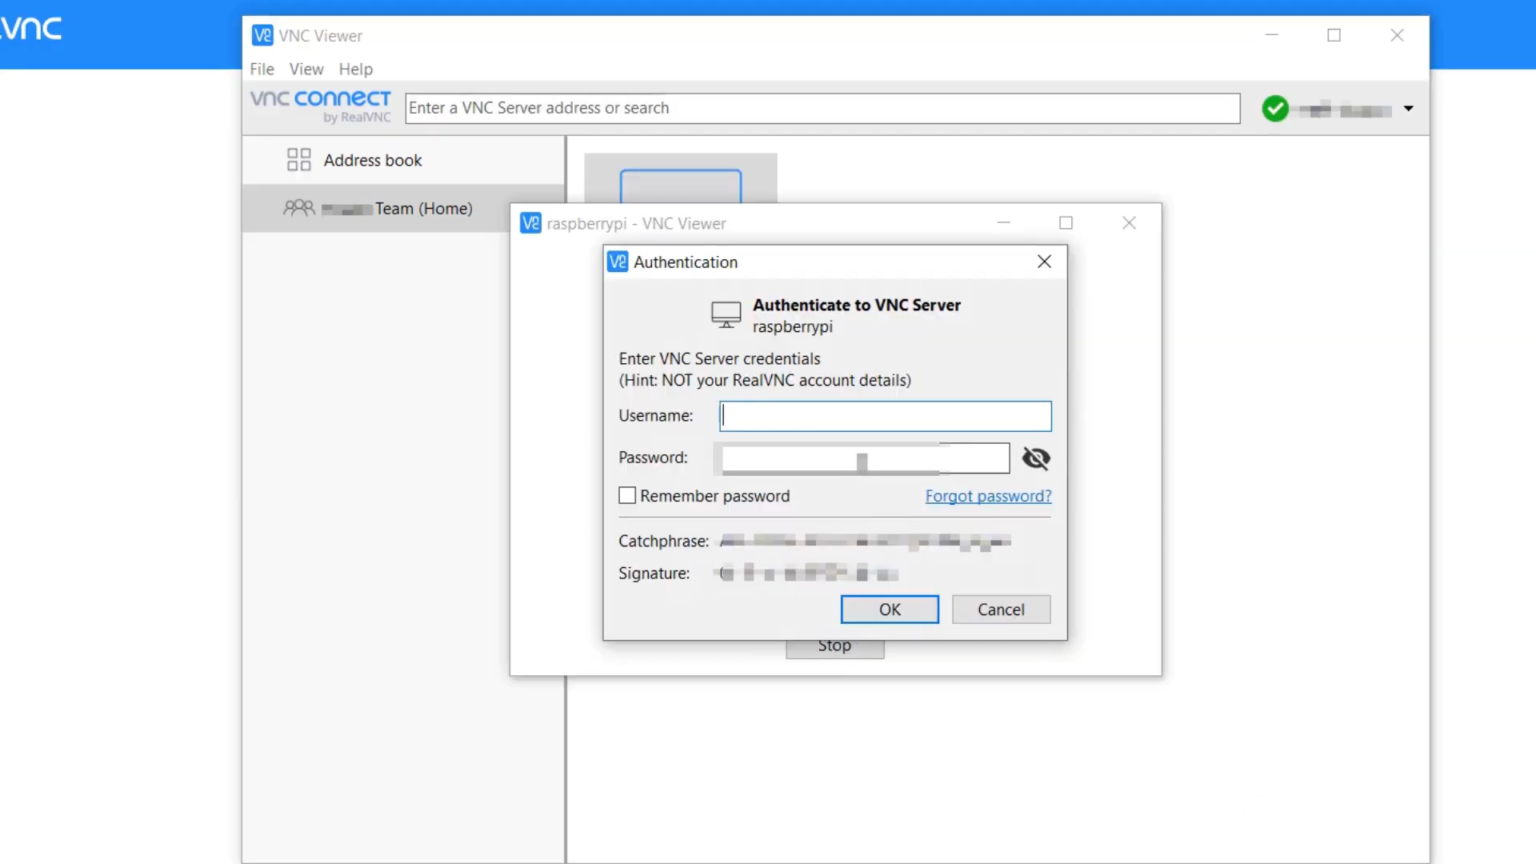The height and width of the screenshot is (864, 1536).
Task: Click the VNC Viewer title bar application icon
Action: (x=262, y=35)
